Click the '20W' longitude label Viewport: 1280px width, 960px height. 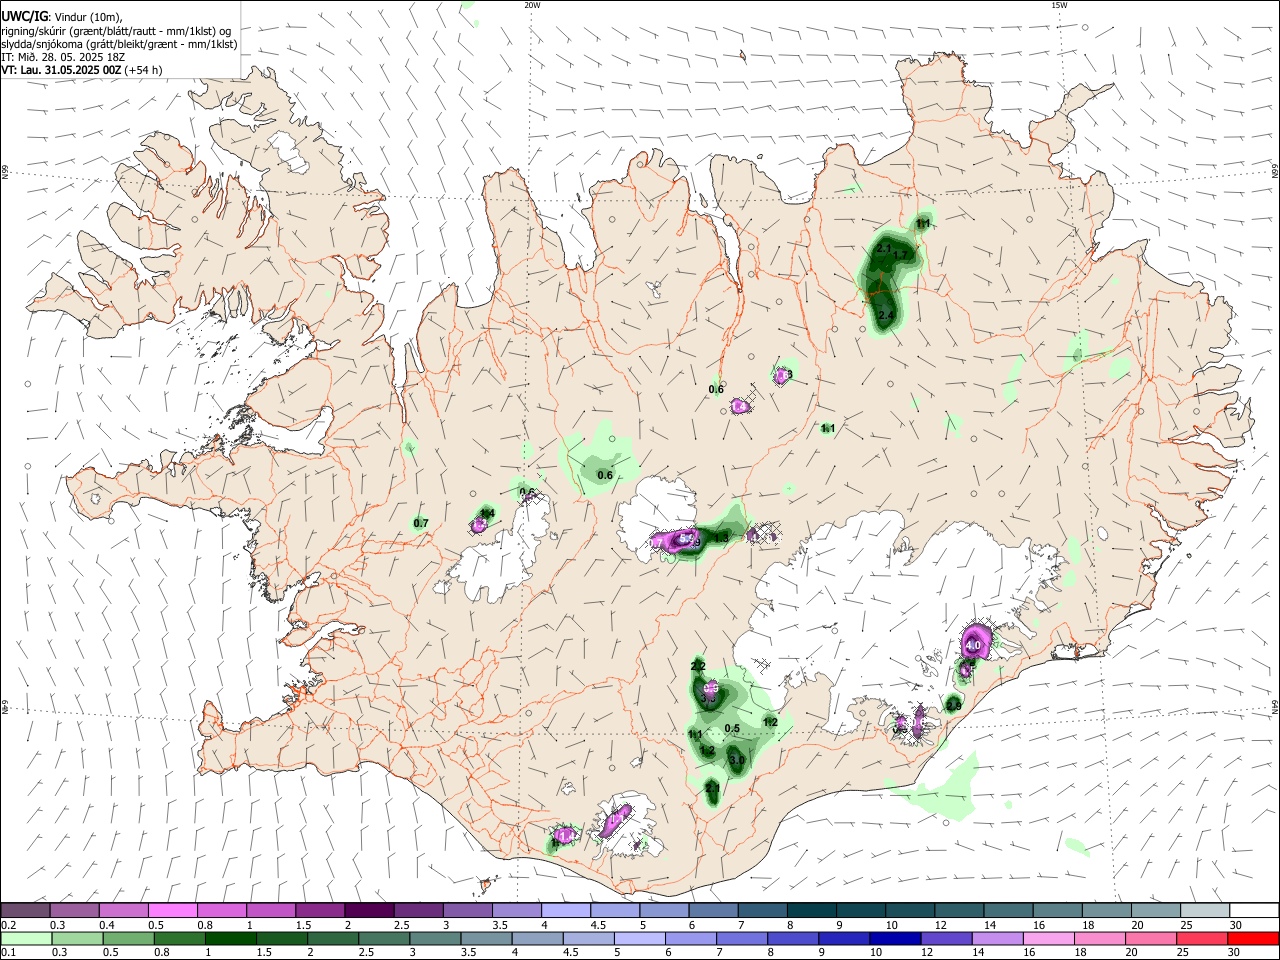[532, 5]
